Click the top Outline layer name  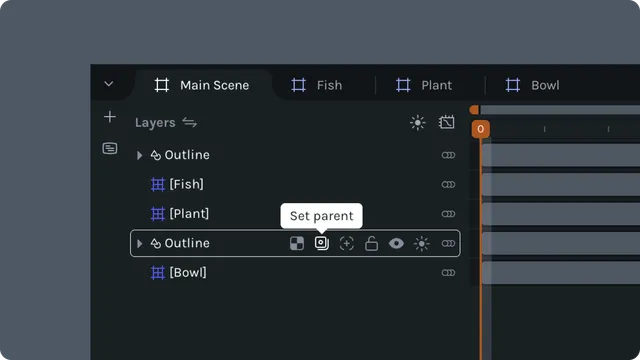[x=187, y=155]
